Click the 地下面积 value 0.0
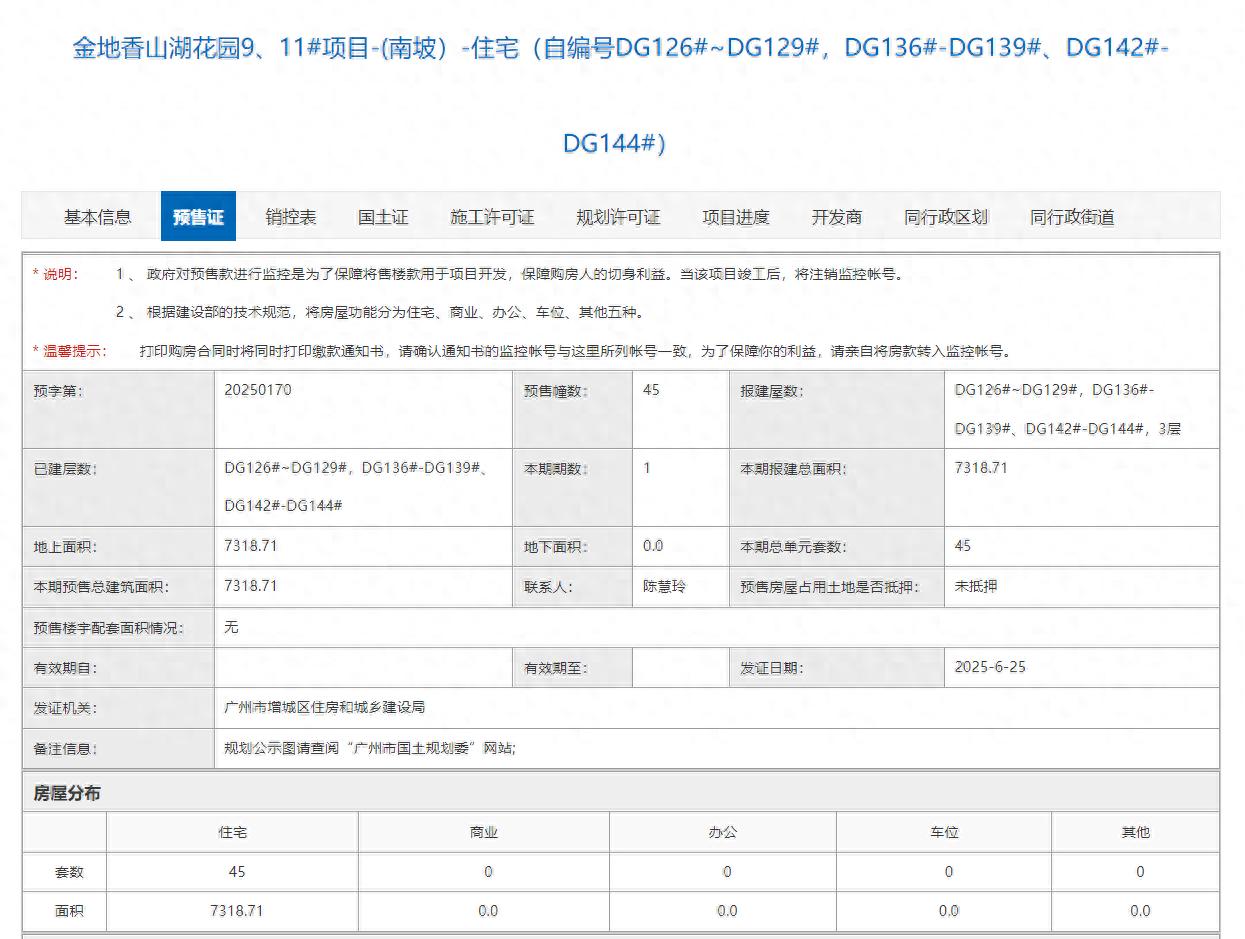This screenshot has height=939, width=1245. pyautogui.click(x=653, y=546)
